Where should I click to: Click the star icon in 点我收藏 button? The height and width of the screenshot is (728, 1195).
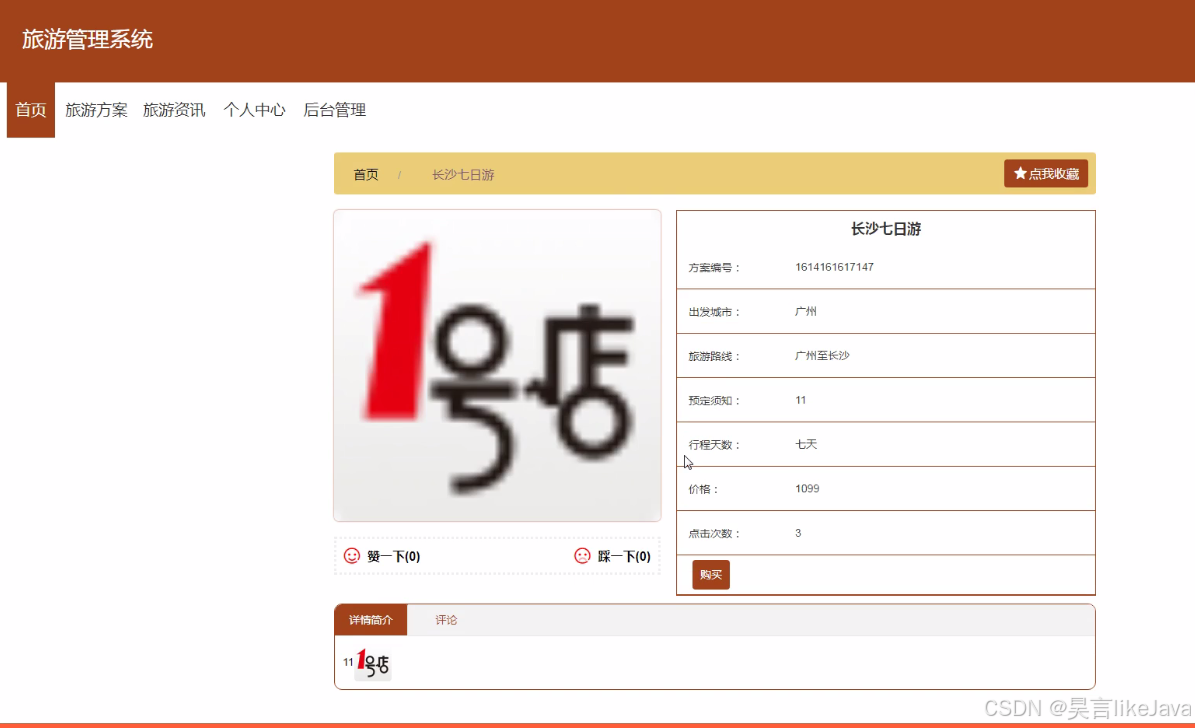click(1020, 174)
